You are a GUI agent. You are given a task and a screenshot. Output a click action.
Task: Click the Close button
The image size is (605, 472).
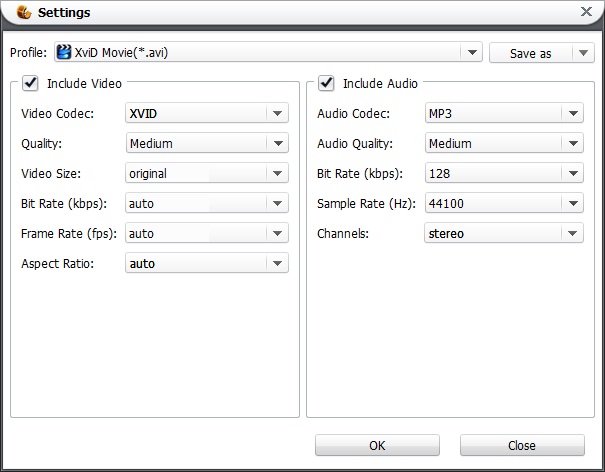522,445
